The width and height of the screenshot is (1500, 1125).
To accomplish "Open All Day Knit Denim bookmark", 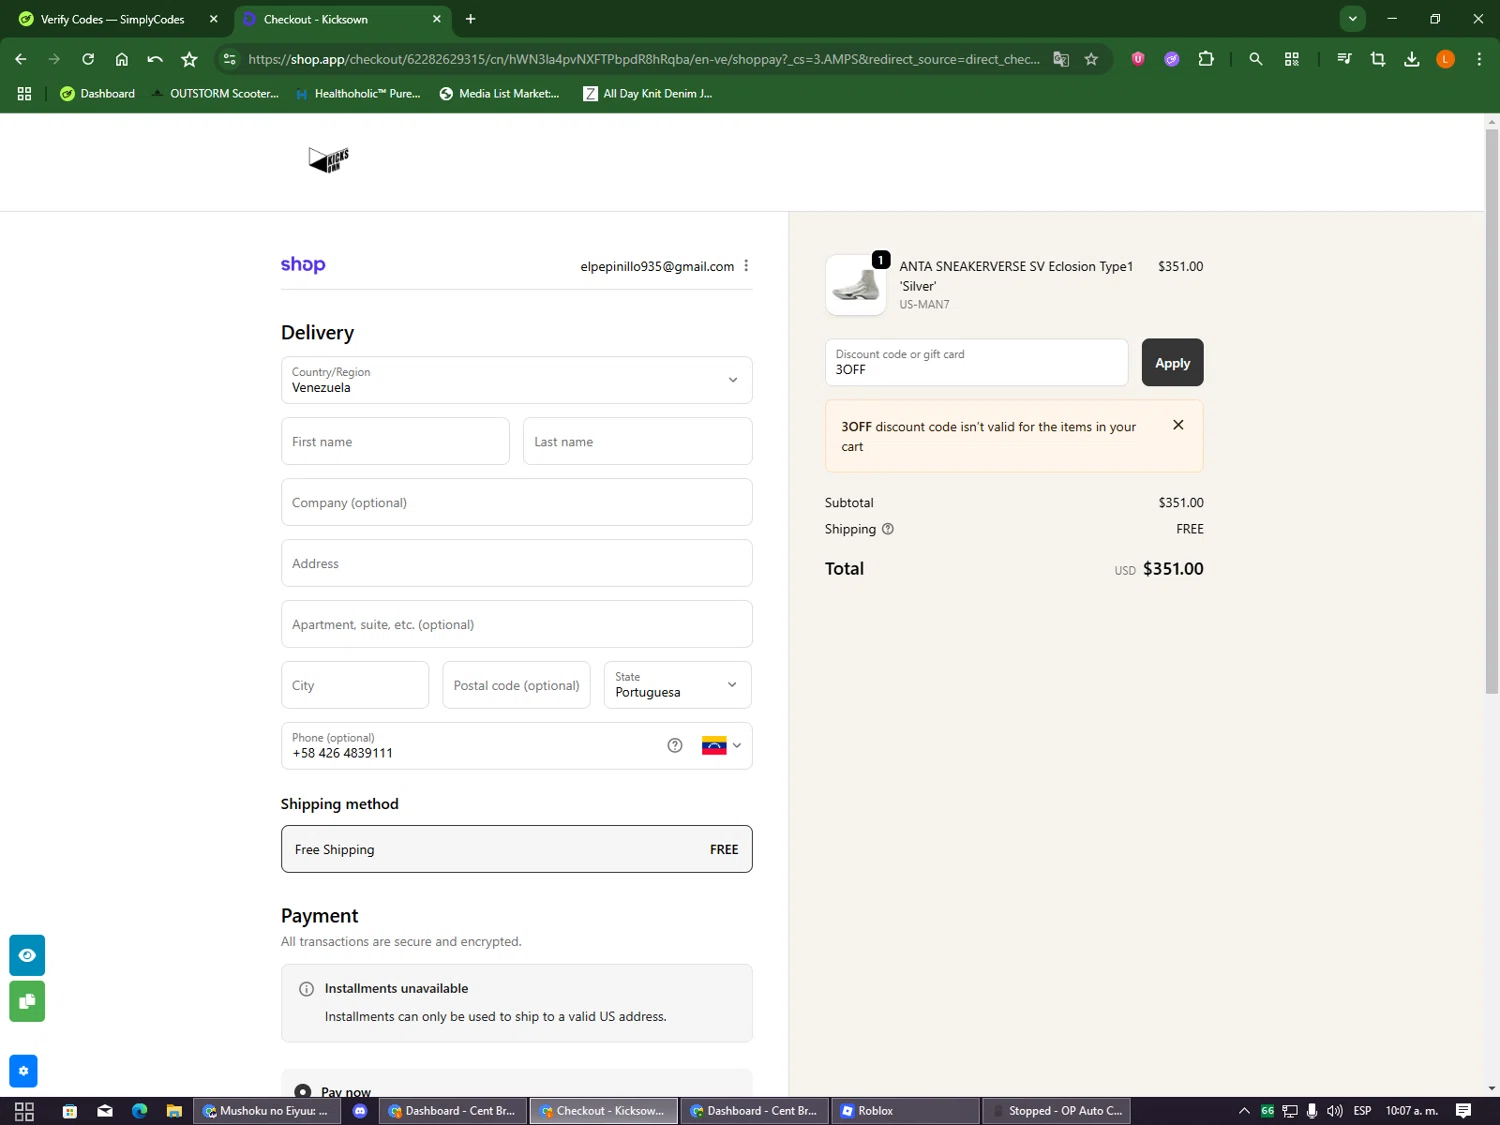I will [x=648, y=93].
